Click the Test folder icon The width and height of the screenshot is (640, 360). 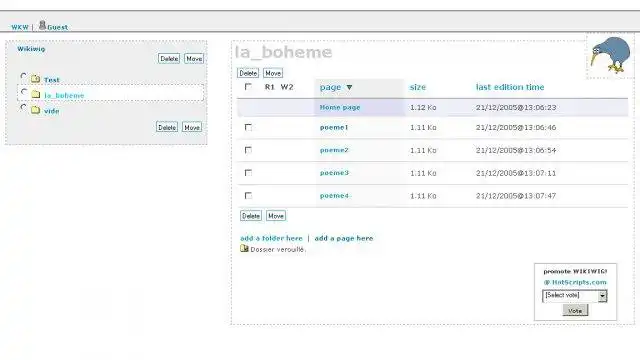coord(36,79)
